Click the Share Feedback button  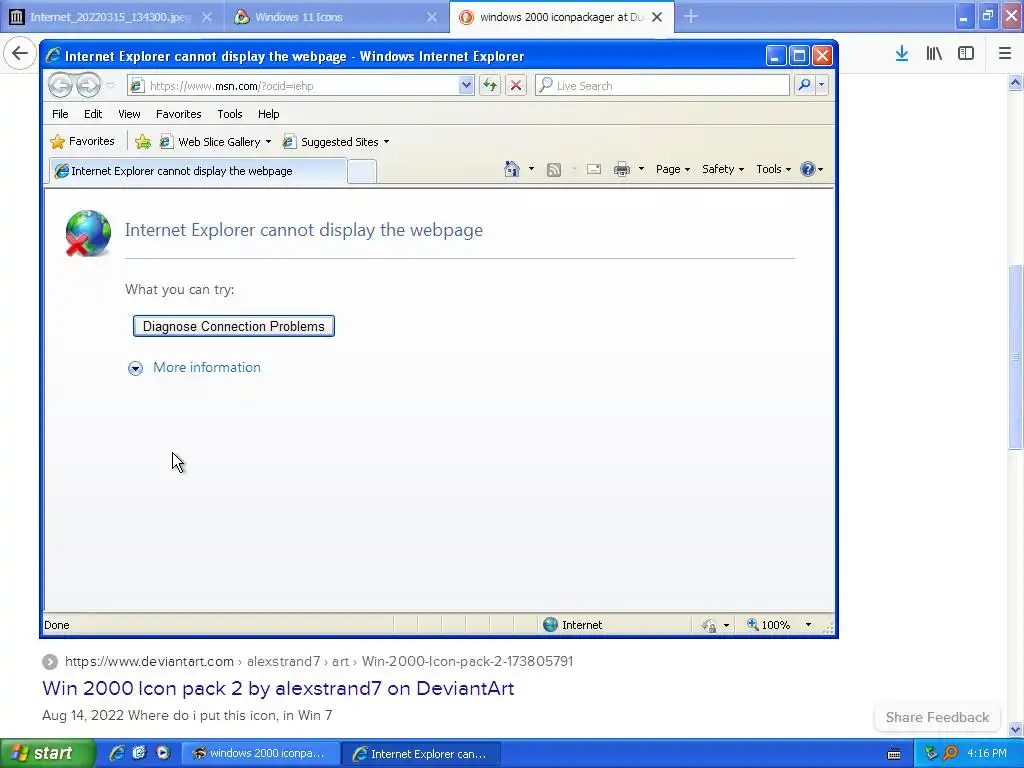[937, 717]
